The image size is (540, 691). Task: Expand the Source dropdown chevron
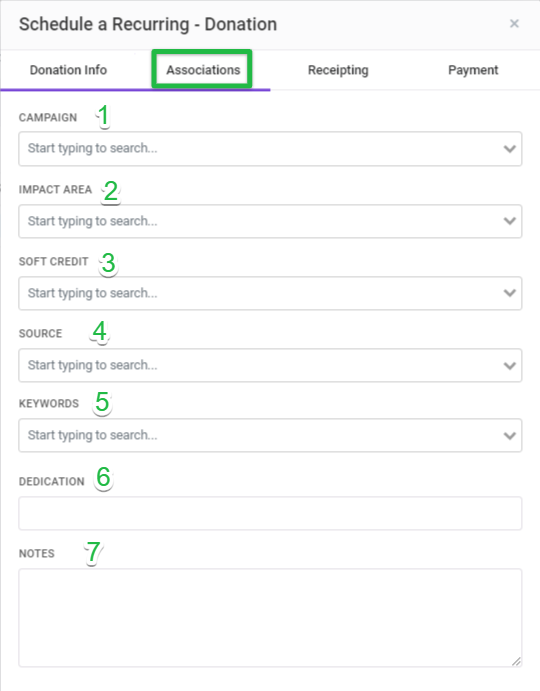click(x=510, y=365)
